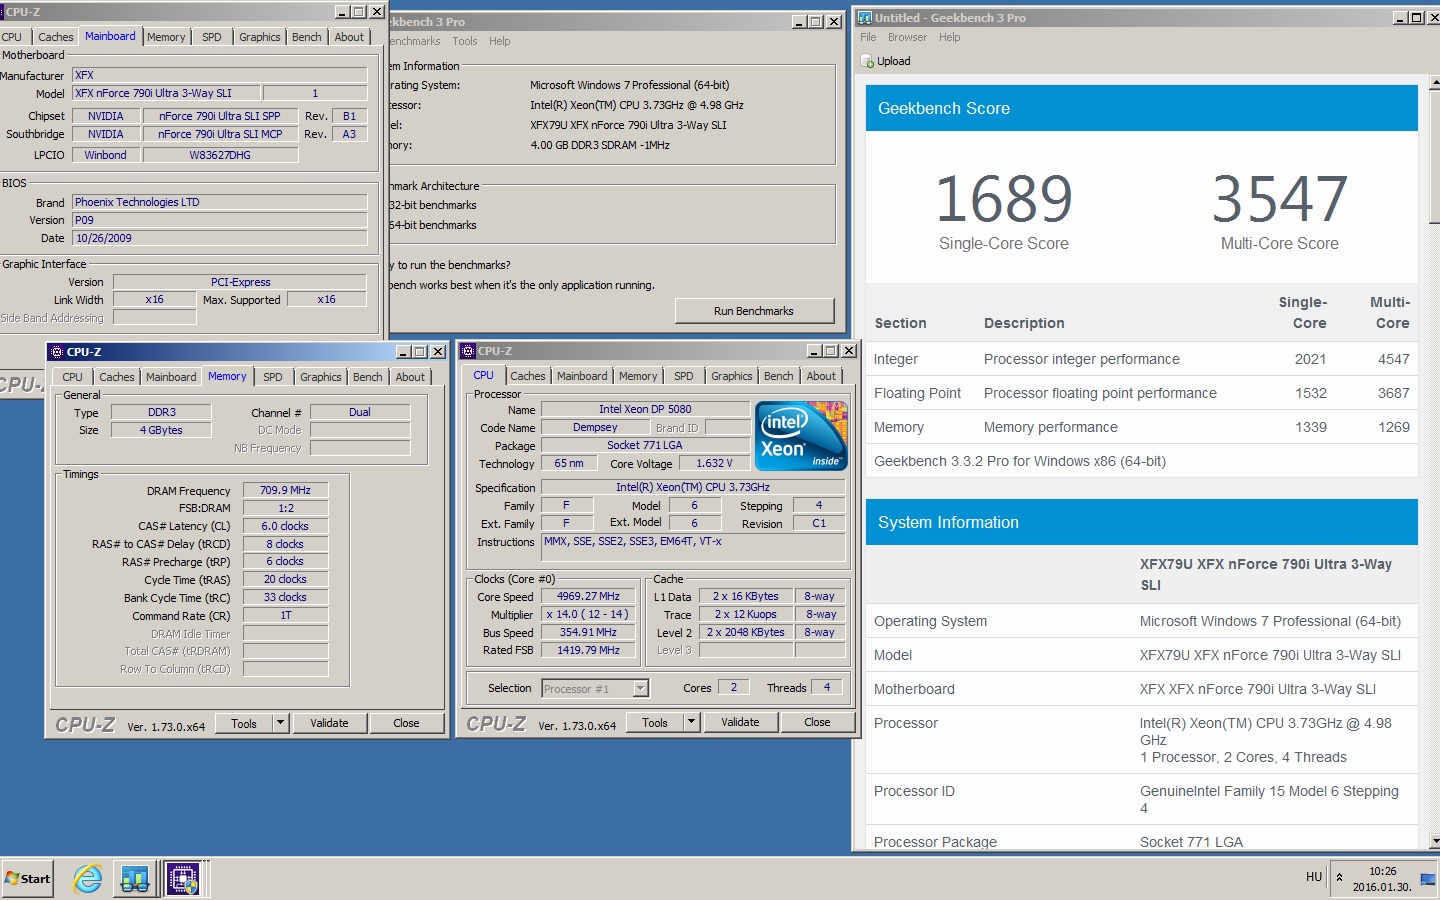Viewport: 1440px width, 900px height.
Task: Click Operating System row in System Information
Action: coord(1142,621)
